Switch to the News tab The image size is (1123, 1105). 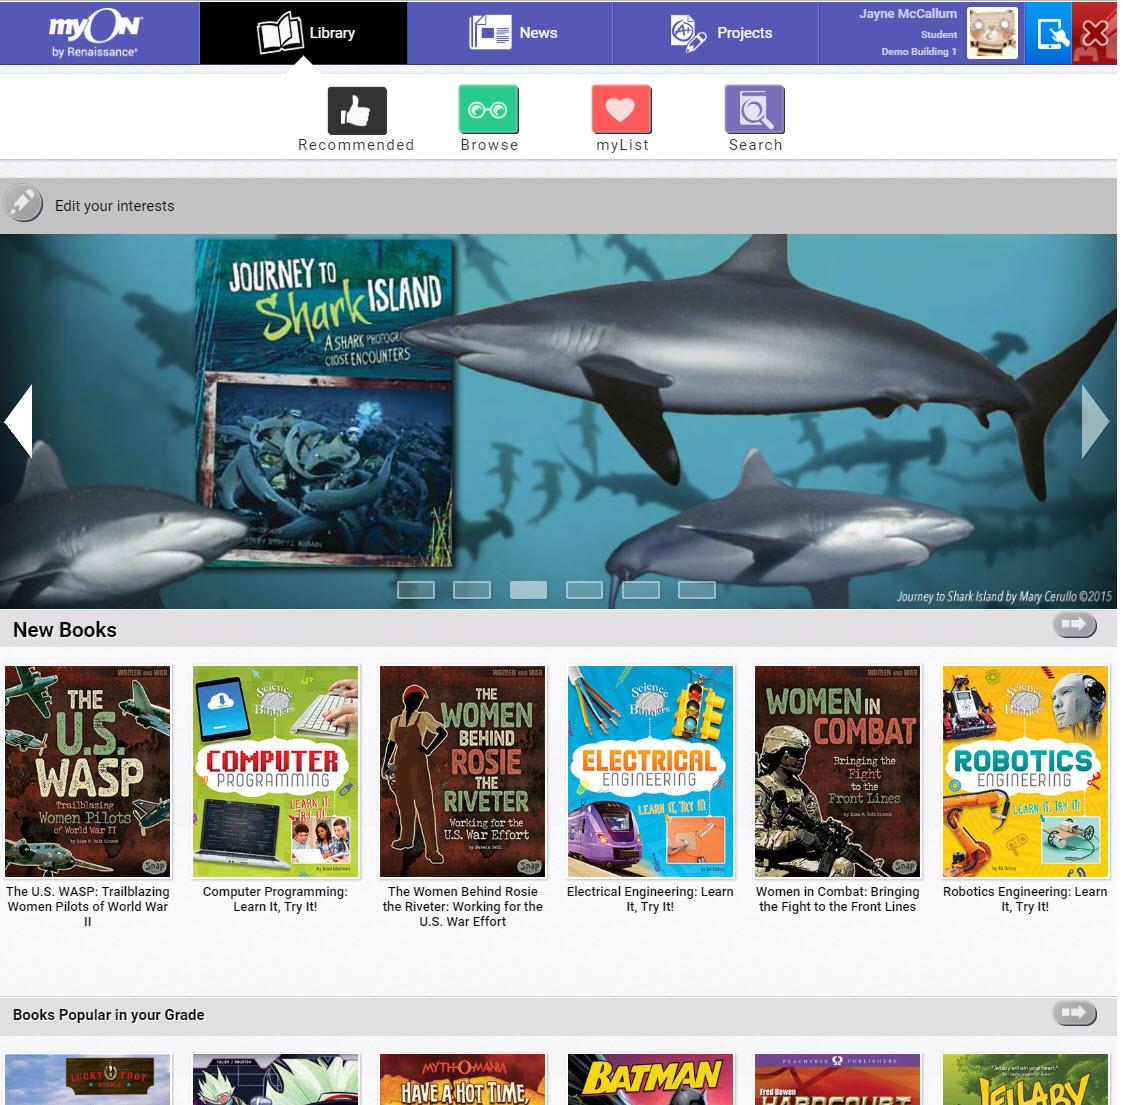(x=510, y=33)
